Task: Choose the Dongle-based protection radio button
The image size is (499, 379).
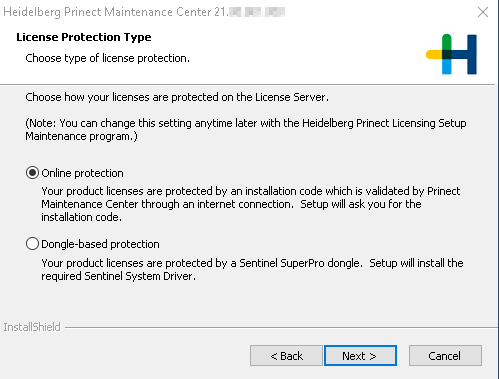Action: pyautogui.click(x=32, y=244)
